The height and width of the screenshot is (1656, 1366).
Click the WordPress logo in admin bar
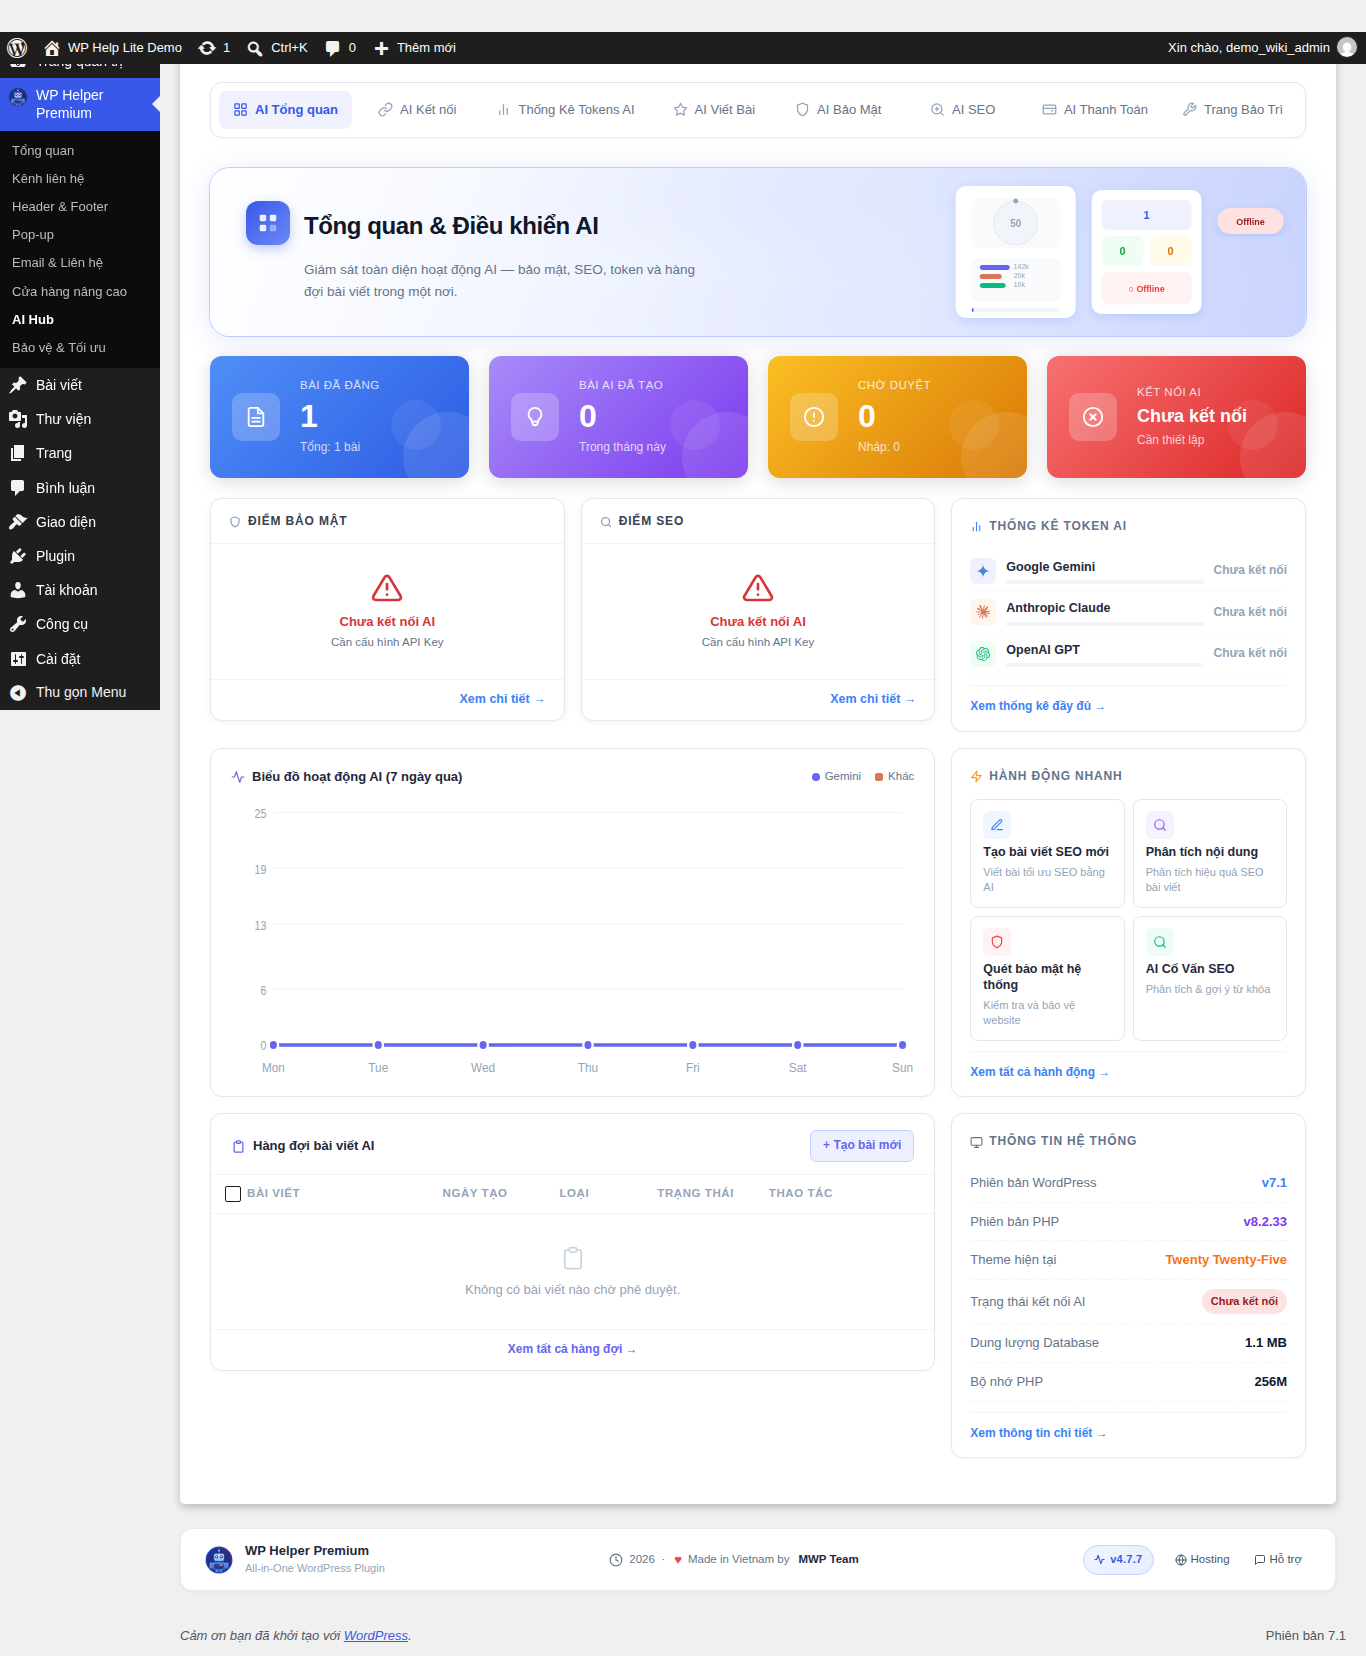[x=17, y=48]
